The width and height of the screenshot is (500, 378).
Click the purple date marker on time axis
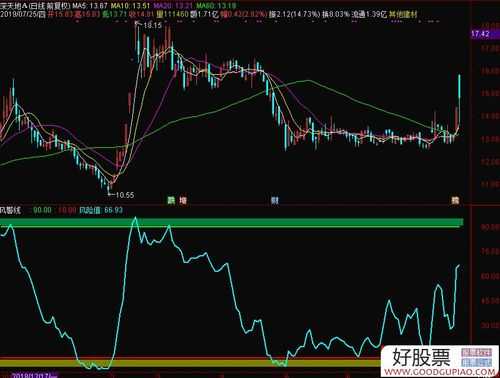click(x=35, y=375)
